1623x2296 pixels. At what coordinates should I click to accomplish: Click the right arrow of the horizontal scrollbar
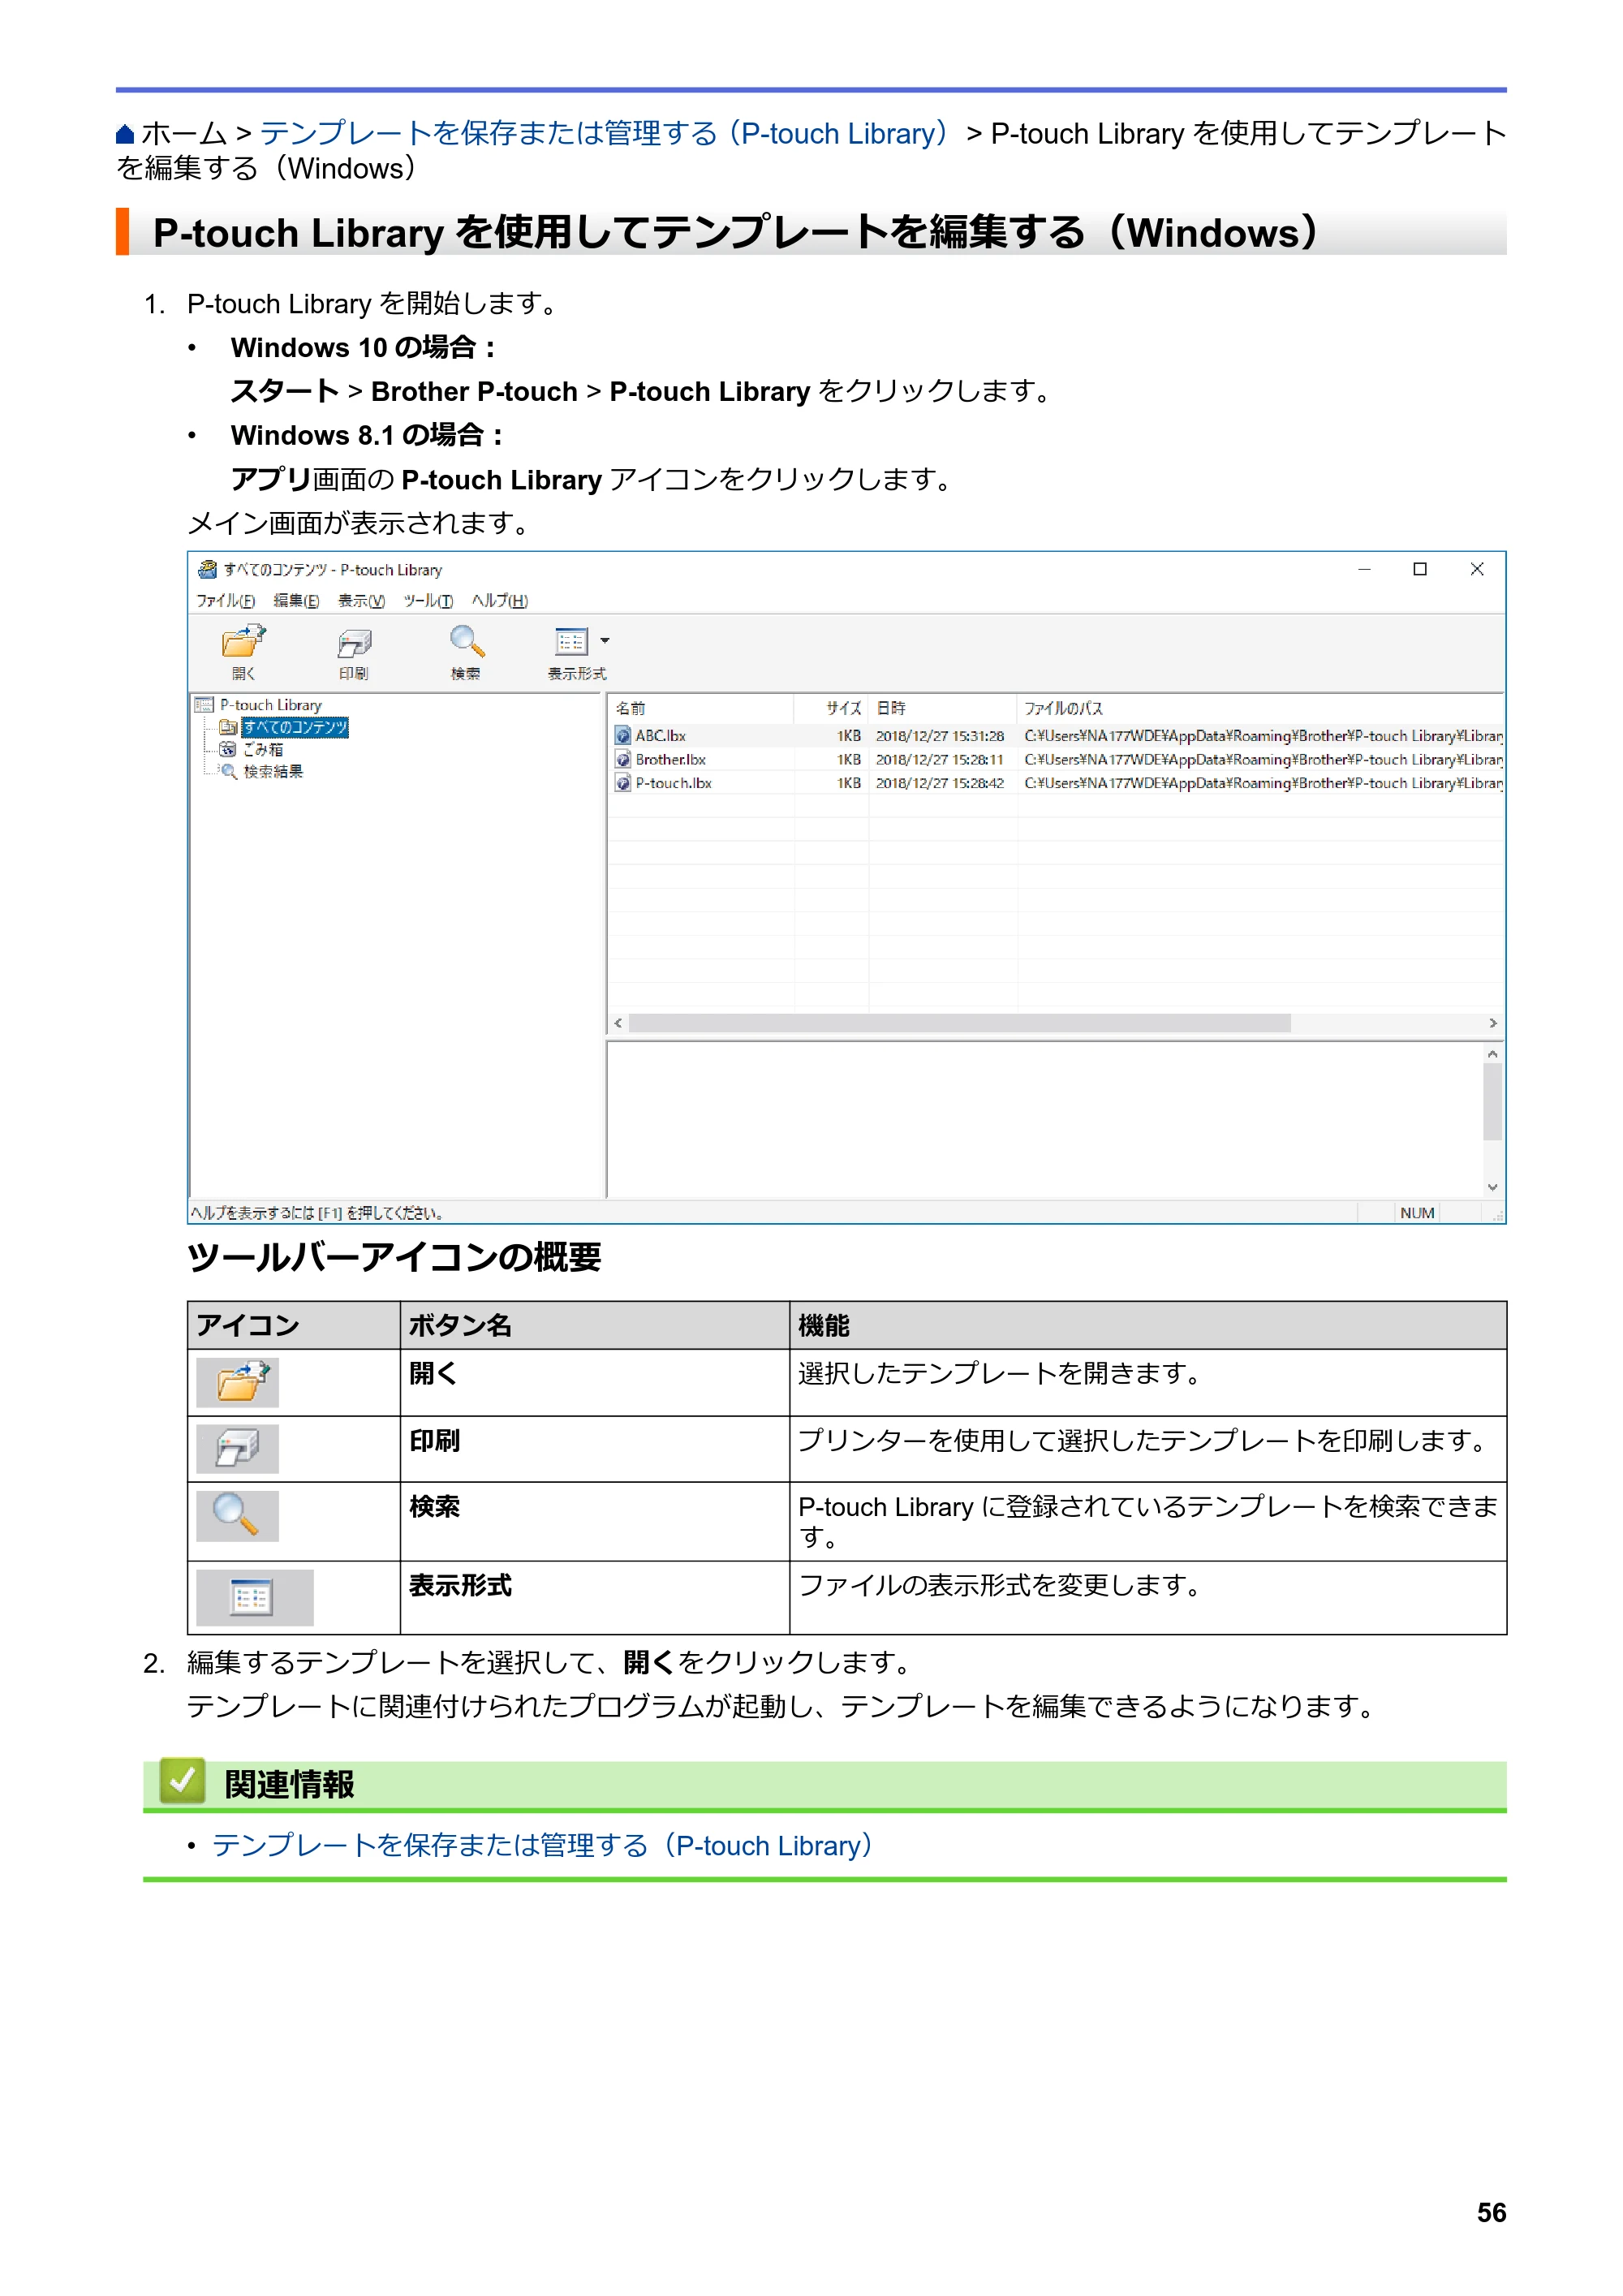coord(1493,1023)
